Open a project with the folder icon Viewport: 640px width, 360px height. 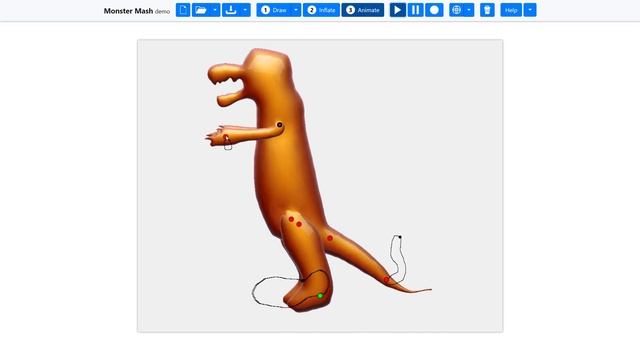click(201, 10)
